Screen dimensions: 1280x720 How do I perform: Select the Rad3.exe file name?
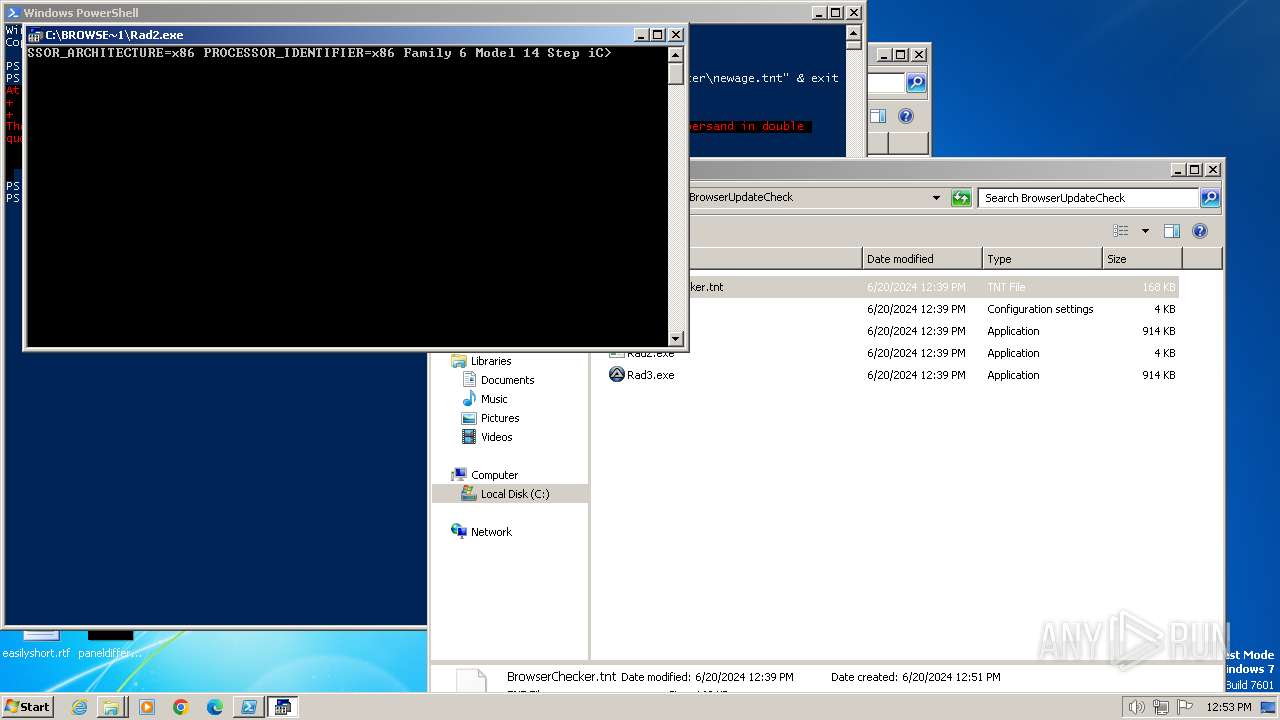click(651, 375)
